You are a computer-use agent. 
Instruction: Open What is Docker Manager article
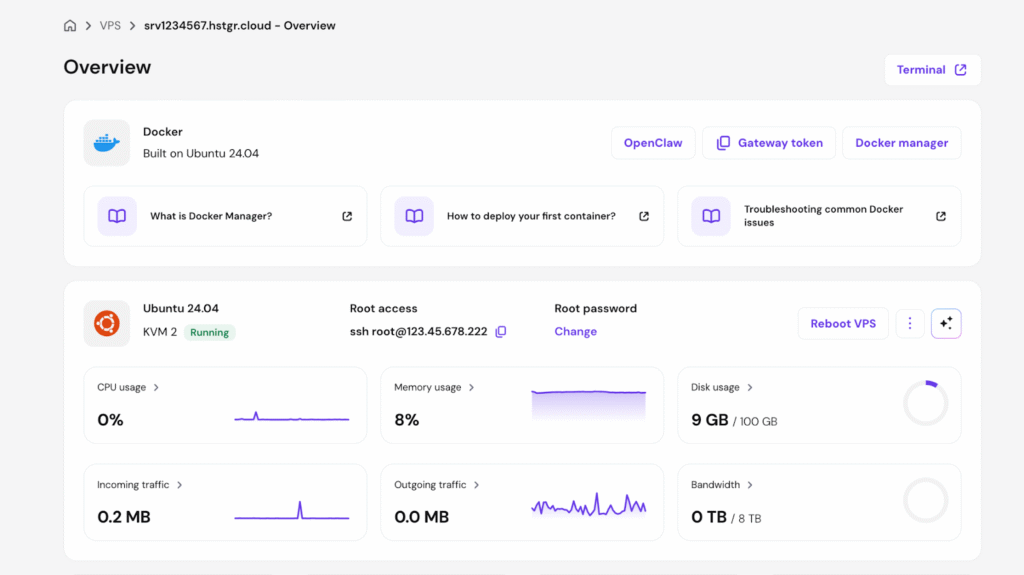(225, 216)
